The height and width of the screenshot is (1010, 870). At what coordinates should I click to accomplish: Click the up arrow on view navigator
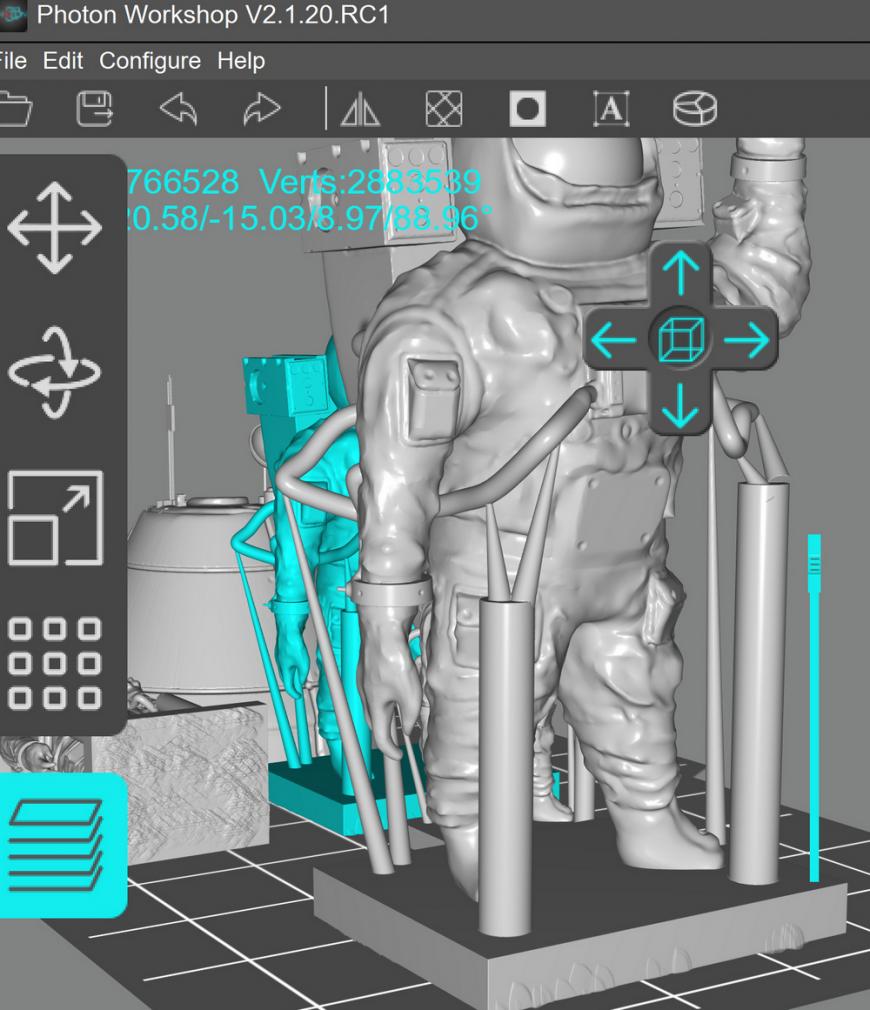pos(681,271)
